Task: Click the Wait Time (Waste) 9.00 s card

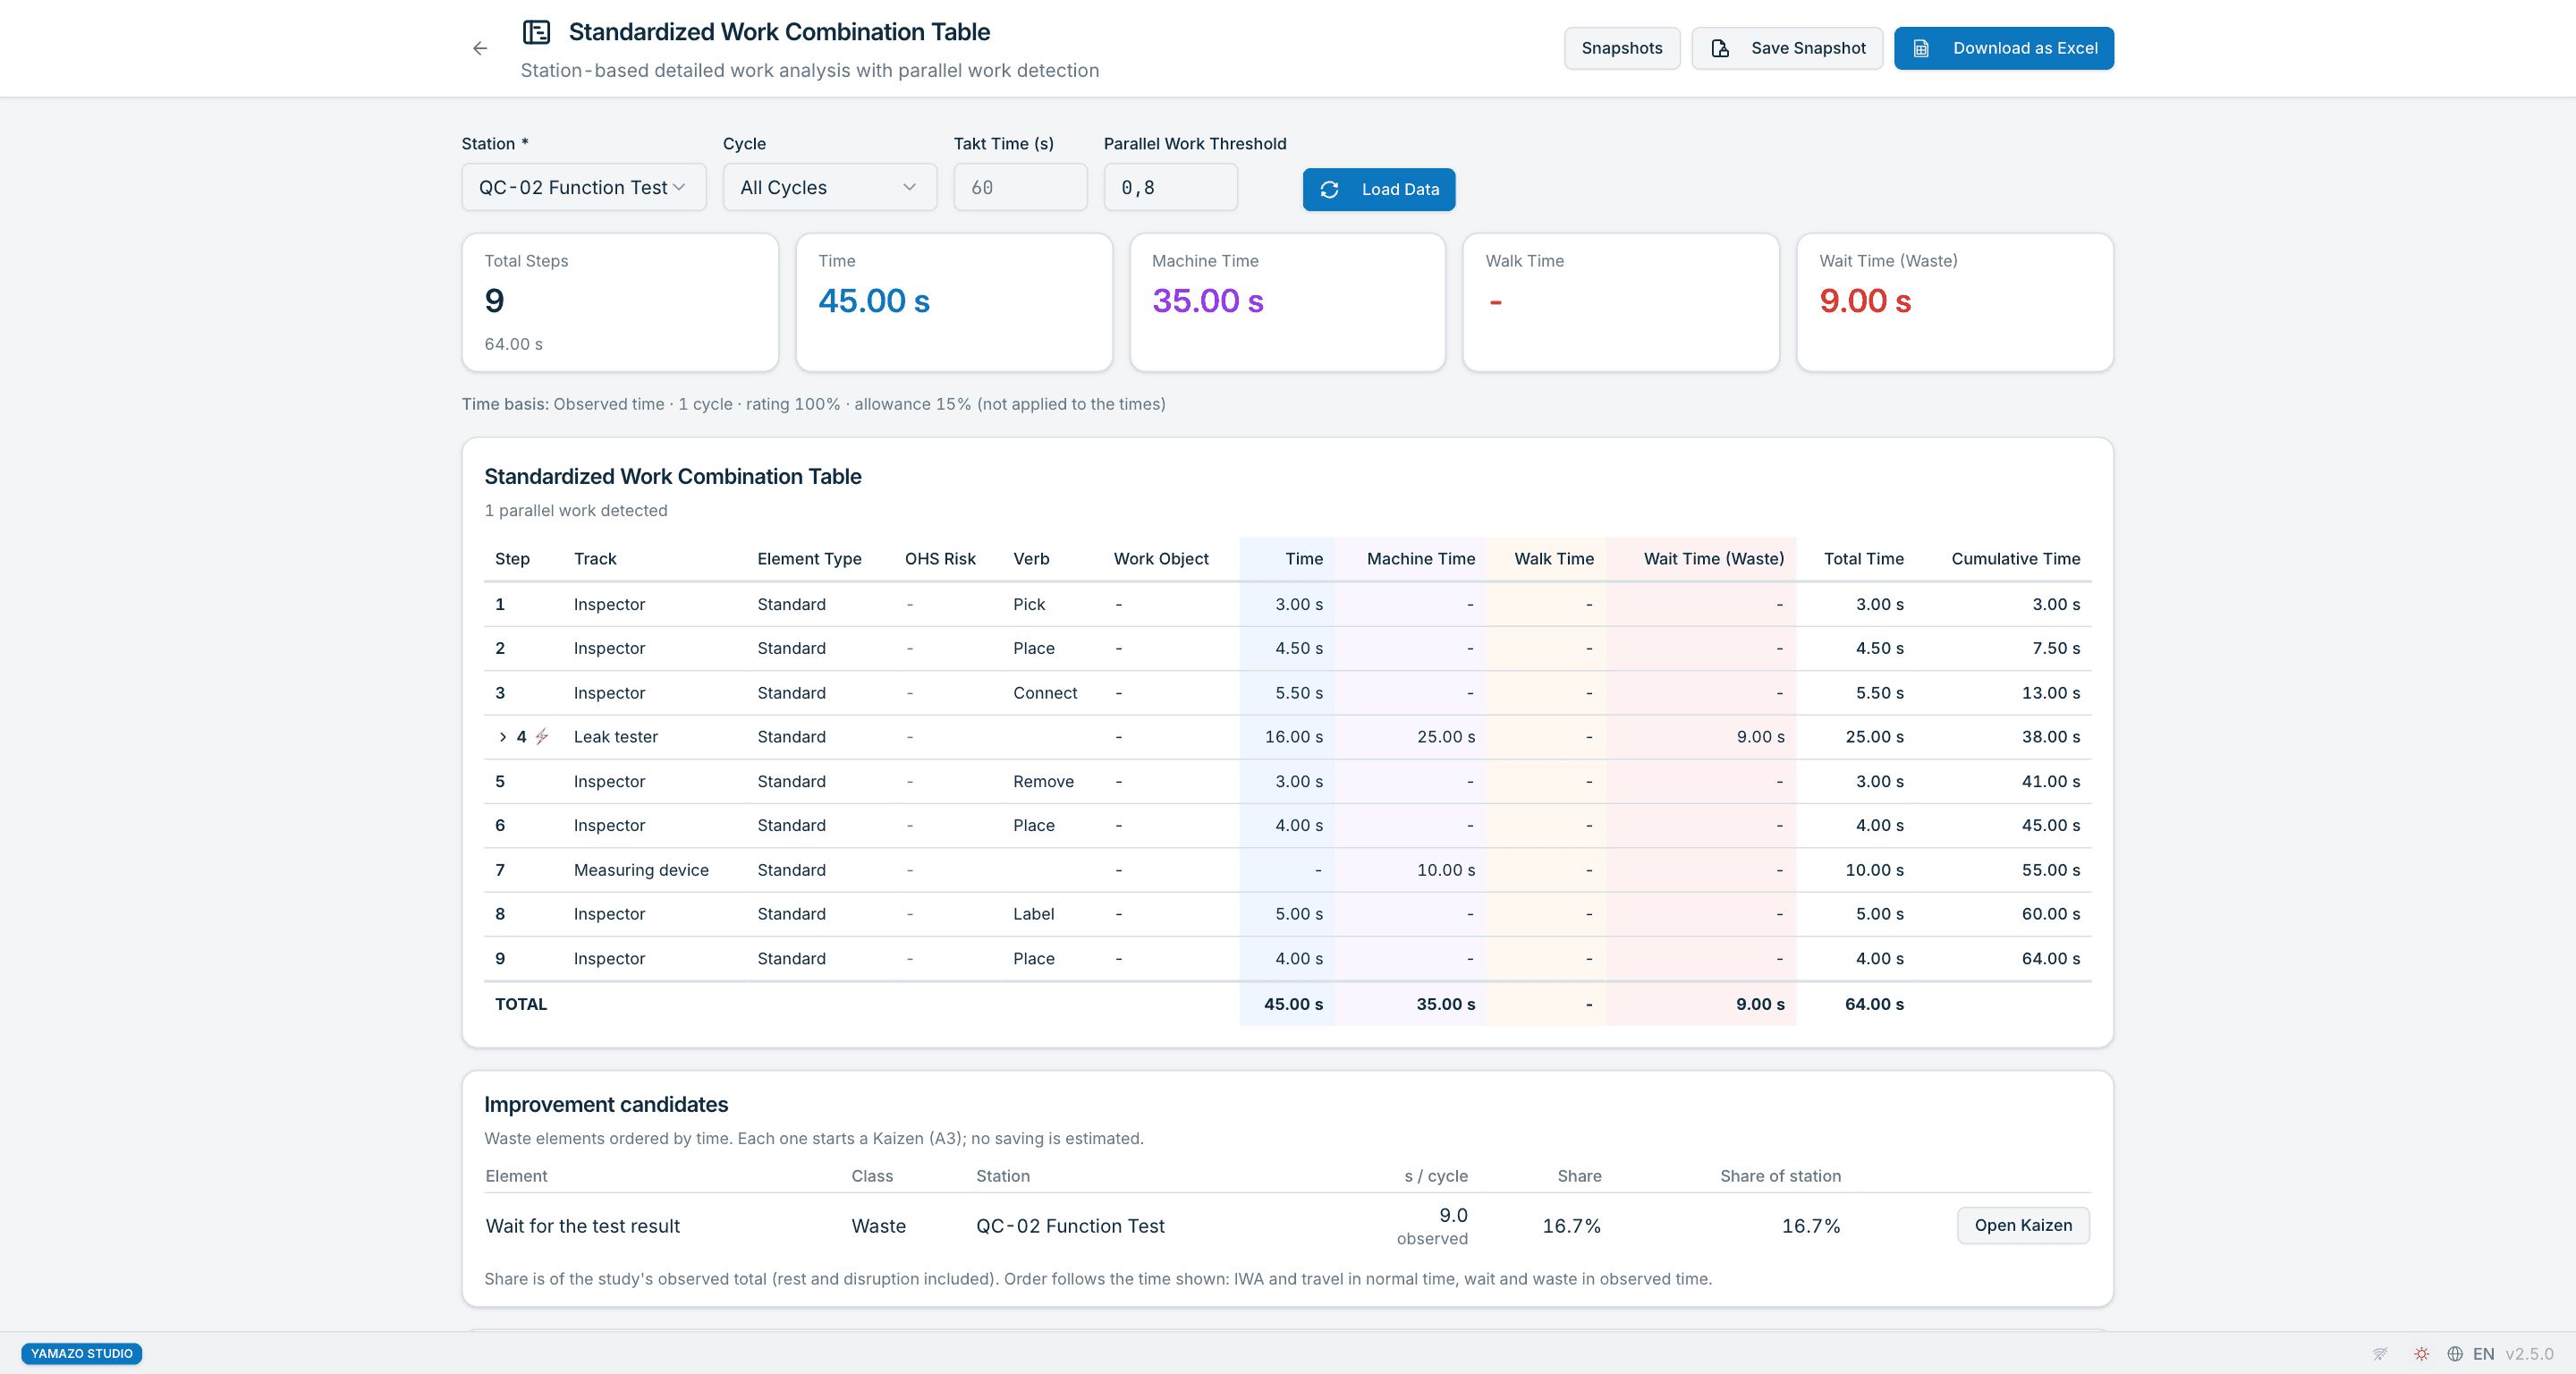Action: (x=1954, y=302)
